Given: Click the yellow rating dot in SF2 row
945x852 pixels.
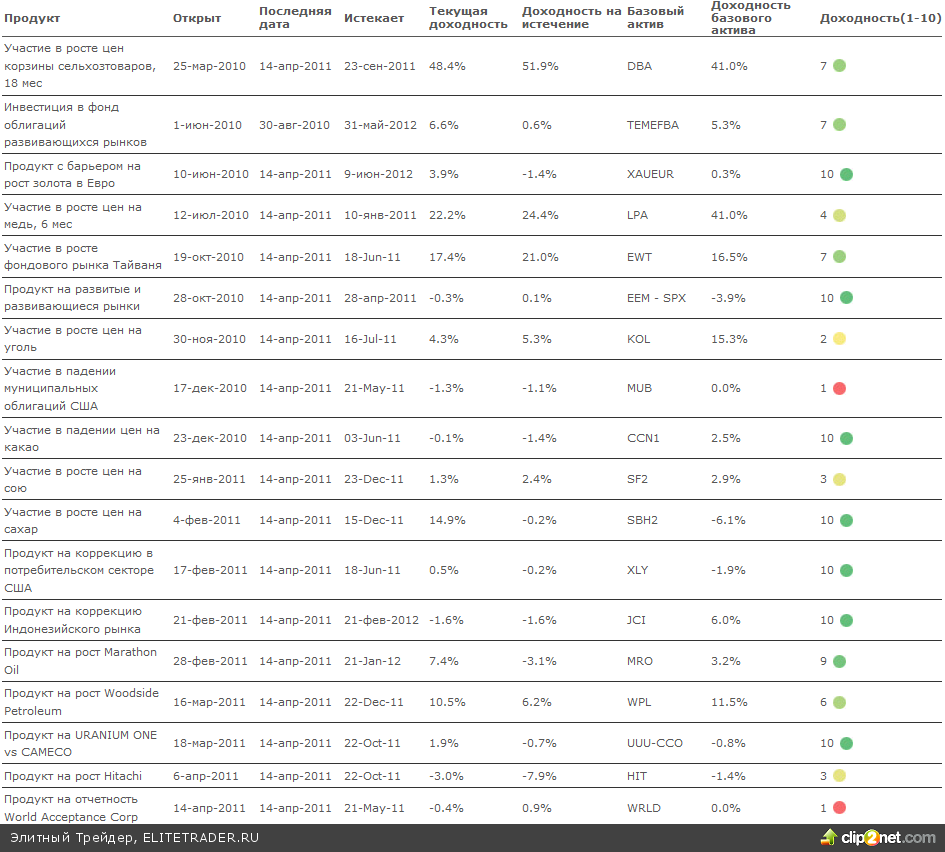Looking at the screenshot, I should point(839,479).
